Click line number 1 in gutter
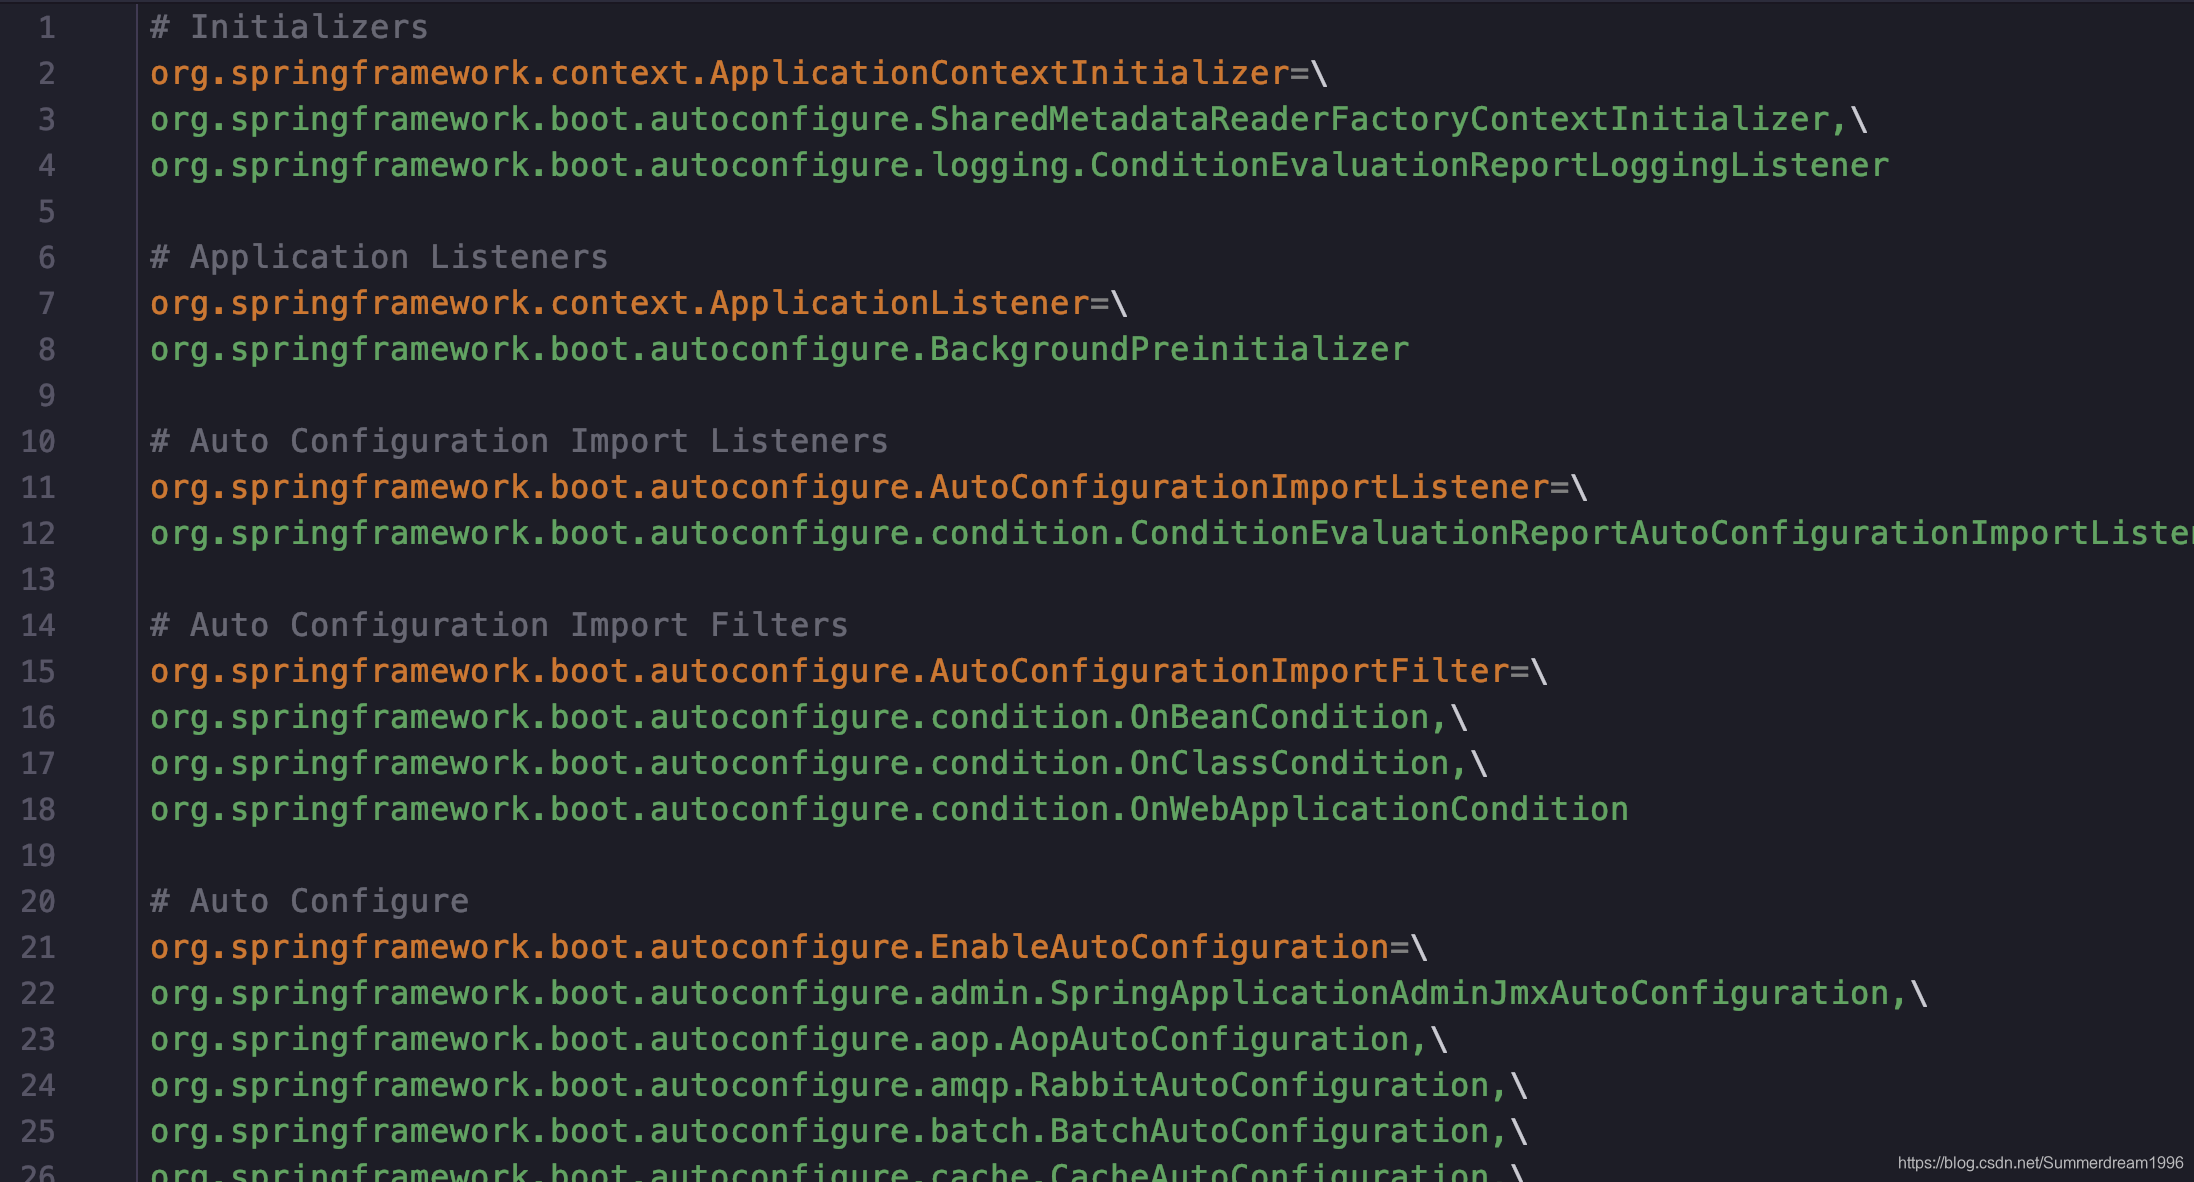Image resolution: width=2194 pixels, height=1182 pixels. [x=47, y=27]
